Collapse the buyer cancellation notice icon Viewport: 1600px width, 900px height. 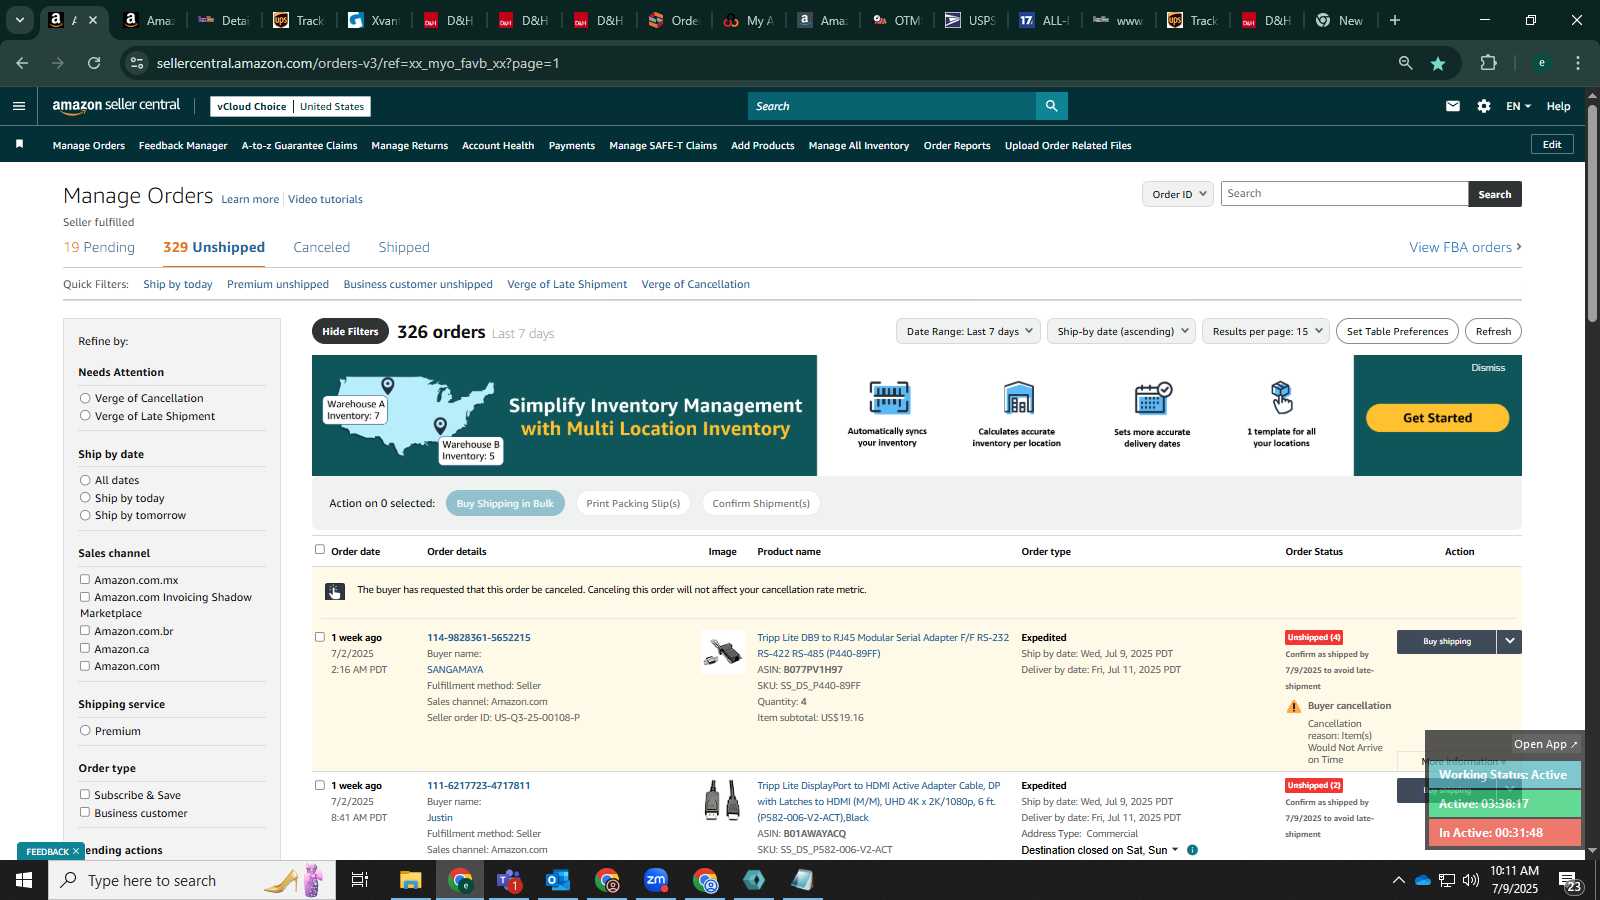[x=335, y=592]
